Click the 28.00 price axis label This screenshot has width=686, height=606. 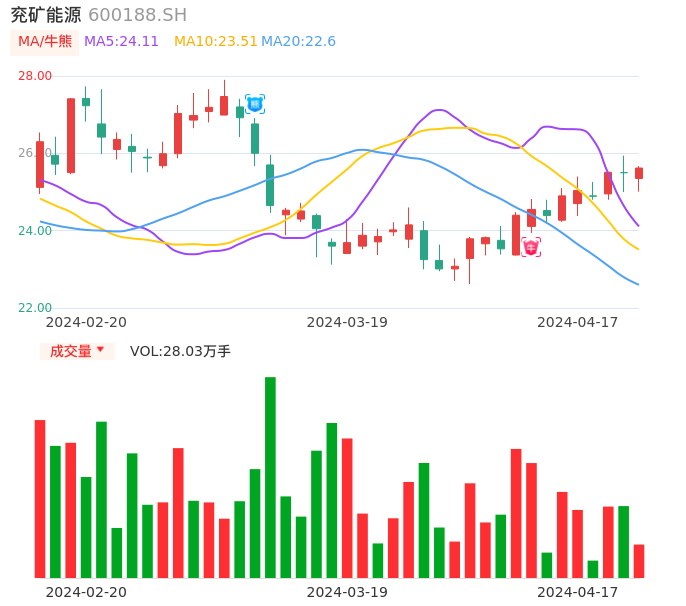35,76
